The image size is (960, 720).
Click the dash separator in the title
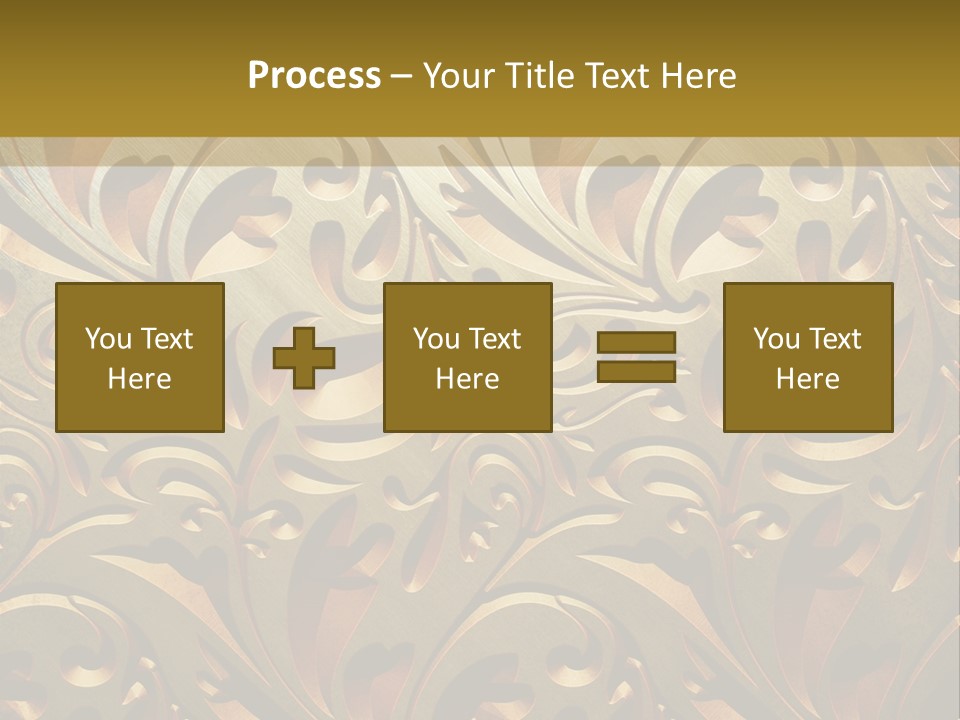click(402, 76)
